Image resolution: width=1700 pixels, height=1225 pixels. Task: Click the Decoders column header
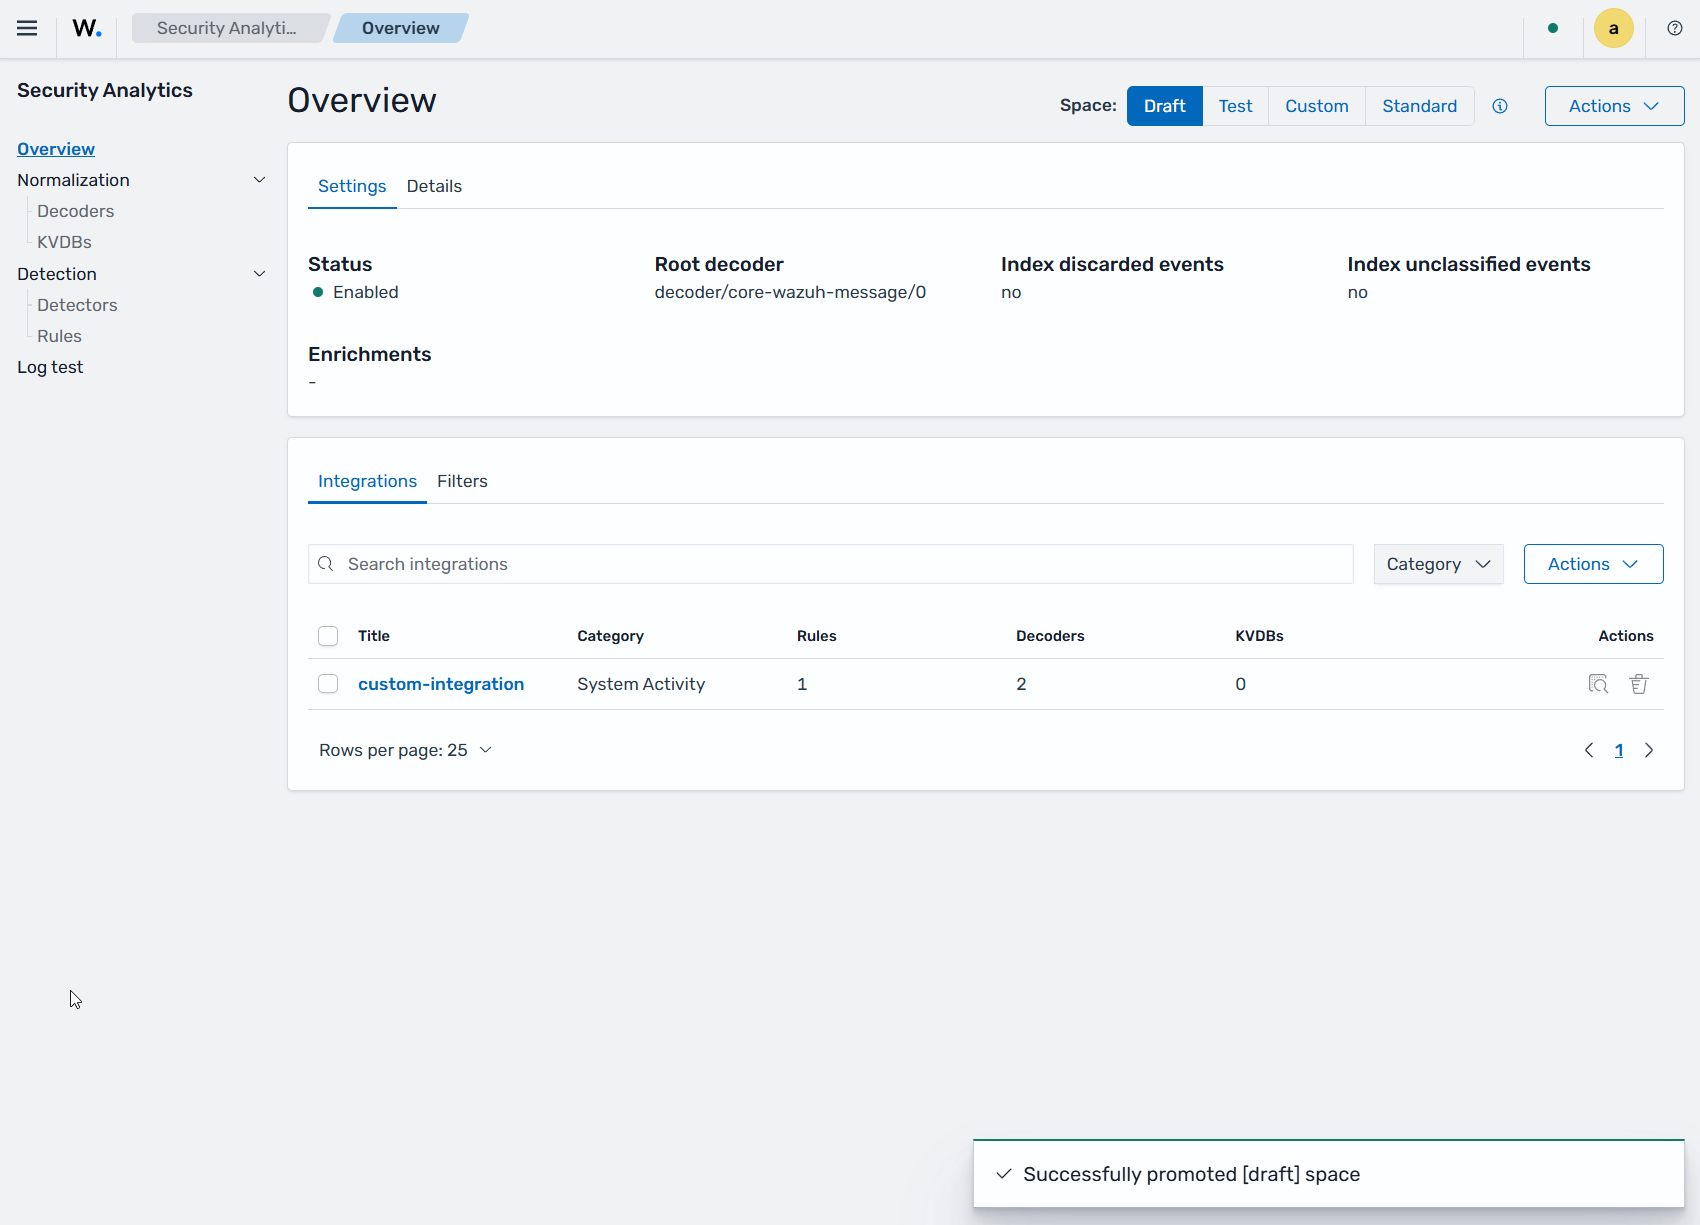pos(1050,636)
